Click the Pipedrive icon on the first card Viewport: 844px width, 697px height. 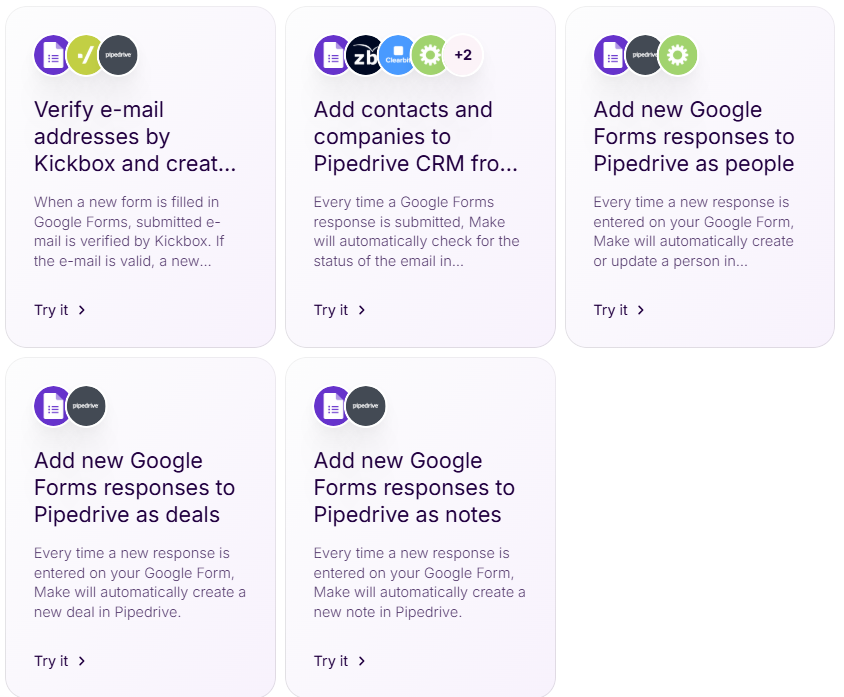coord(118,55)
